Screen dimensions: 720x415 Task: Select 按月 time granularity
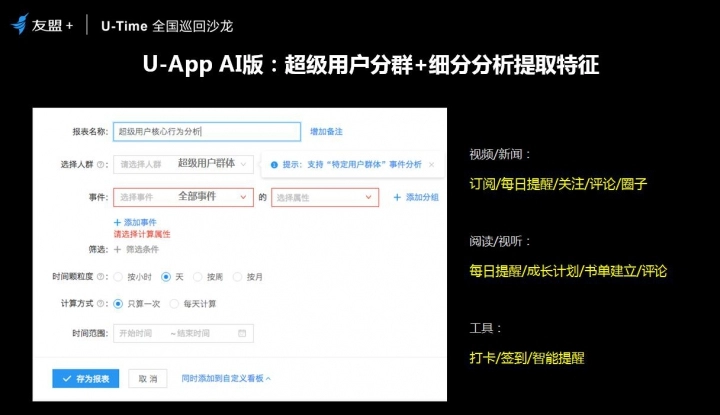click(239, 276)
